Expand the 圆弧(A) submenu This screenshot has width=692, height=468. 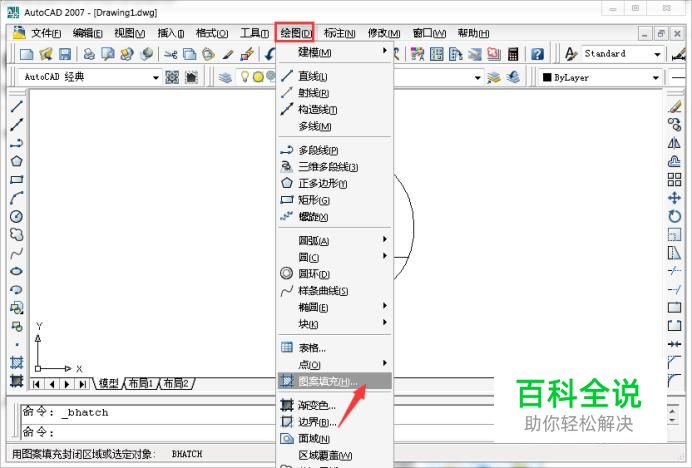(335, 241)
